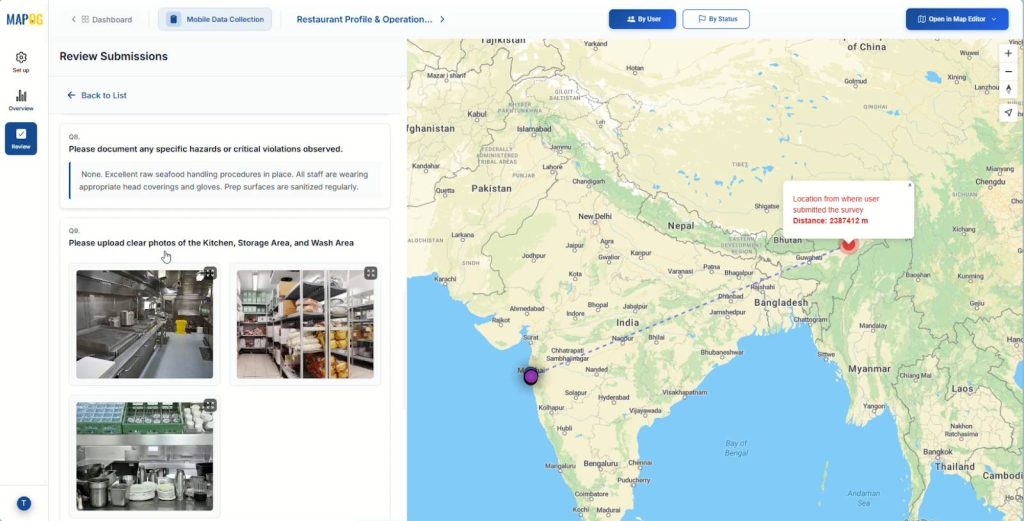Screen dimensions: 1024x521
Task: Click the purple marker near Mumbai
Action: click(x=531, y=376)
